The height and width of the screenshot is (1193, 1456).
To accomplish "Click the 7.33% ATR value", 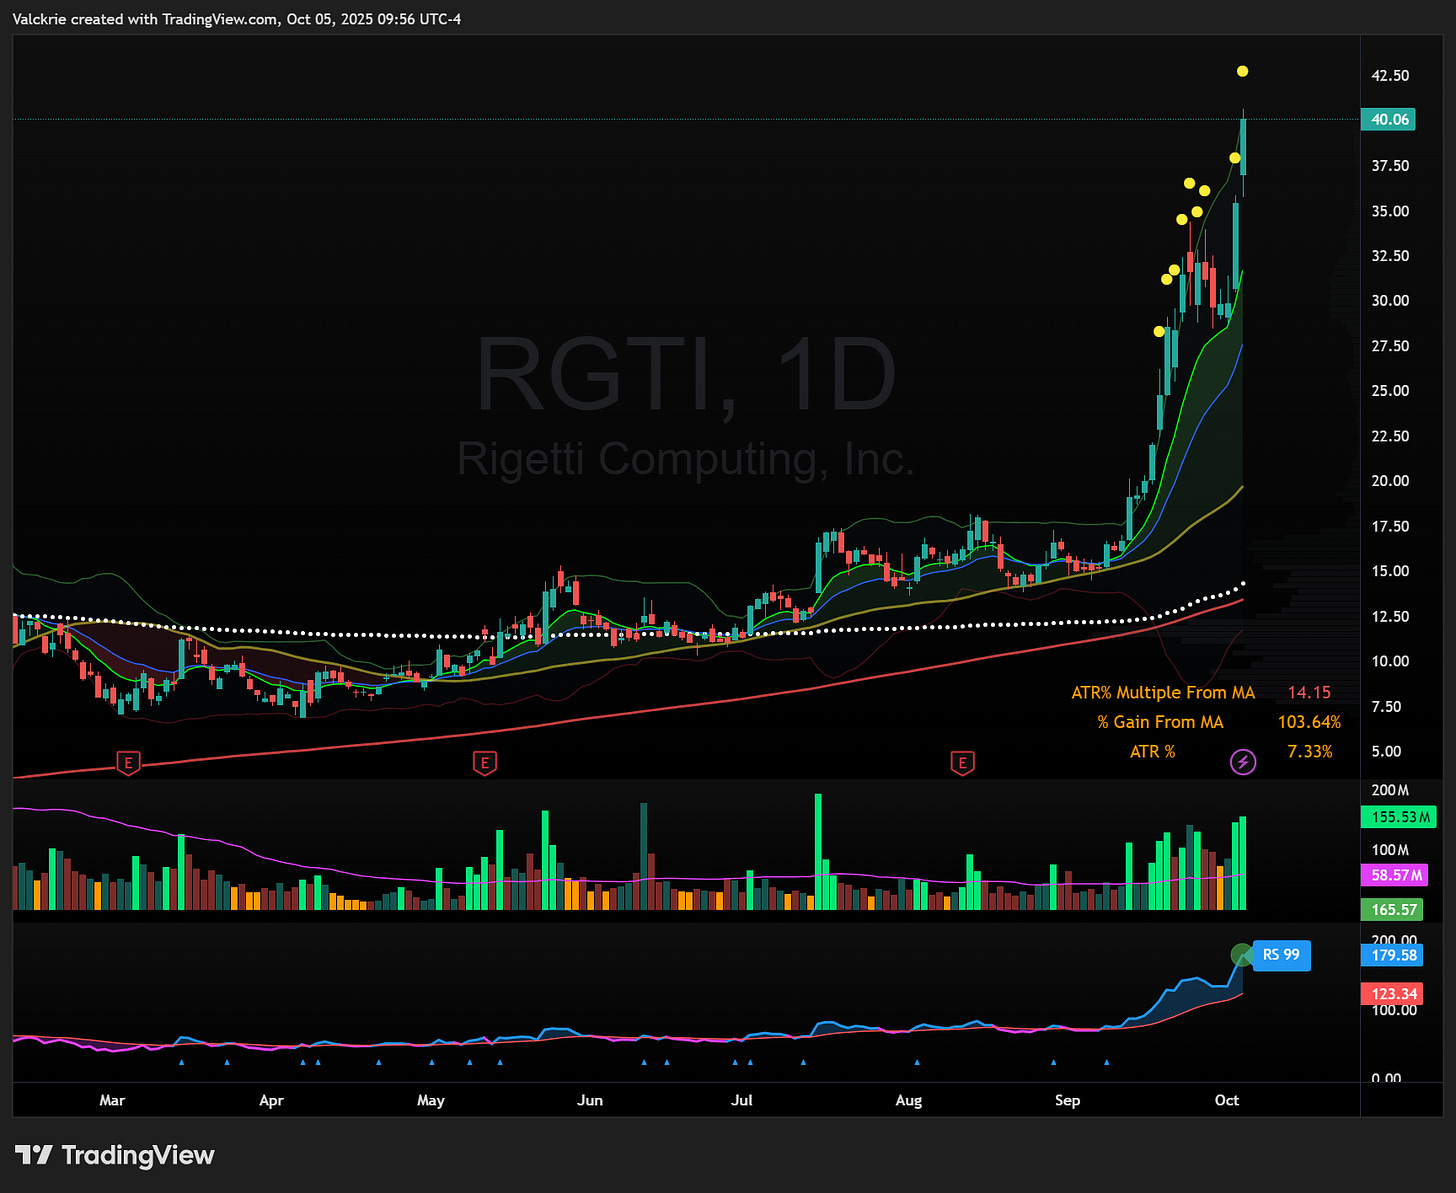I will point(1310,751).
